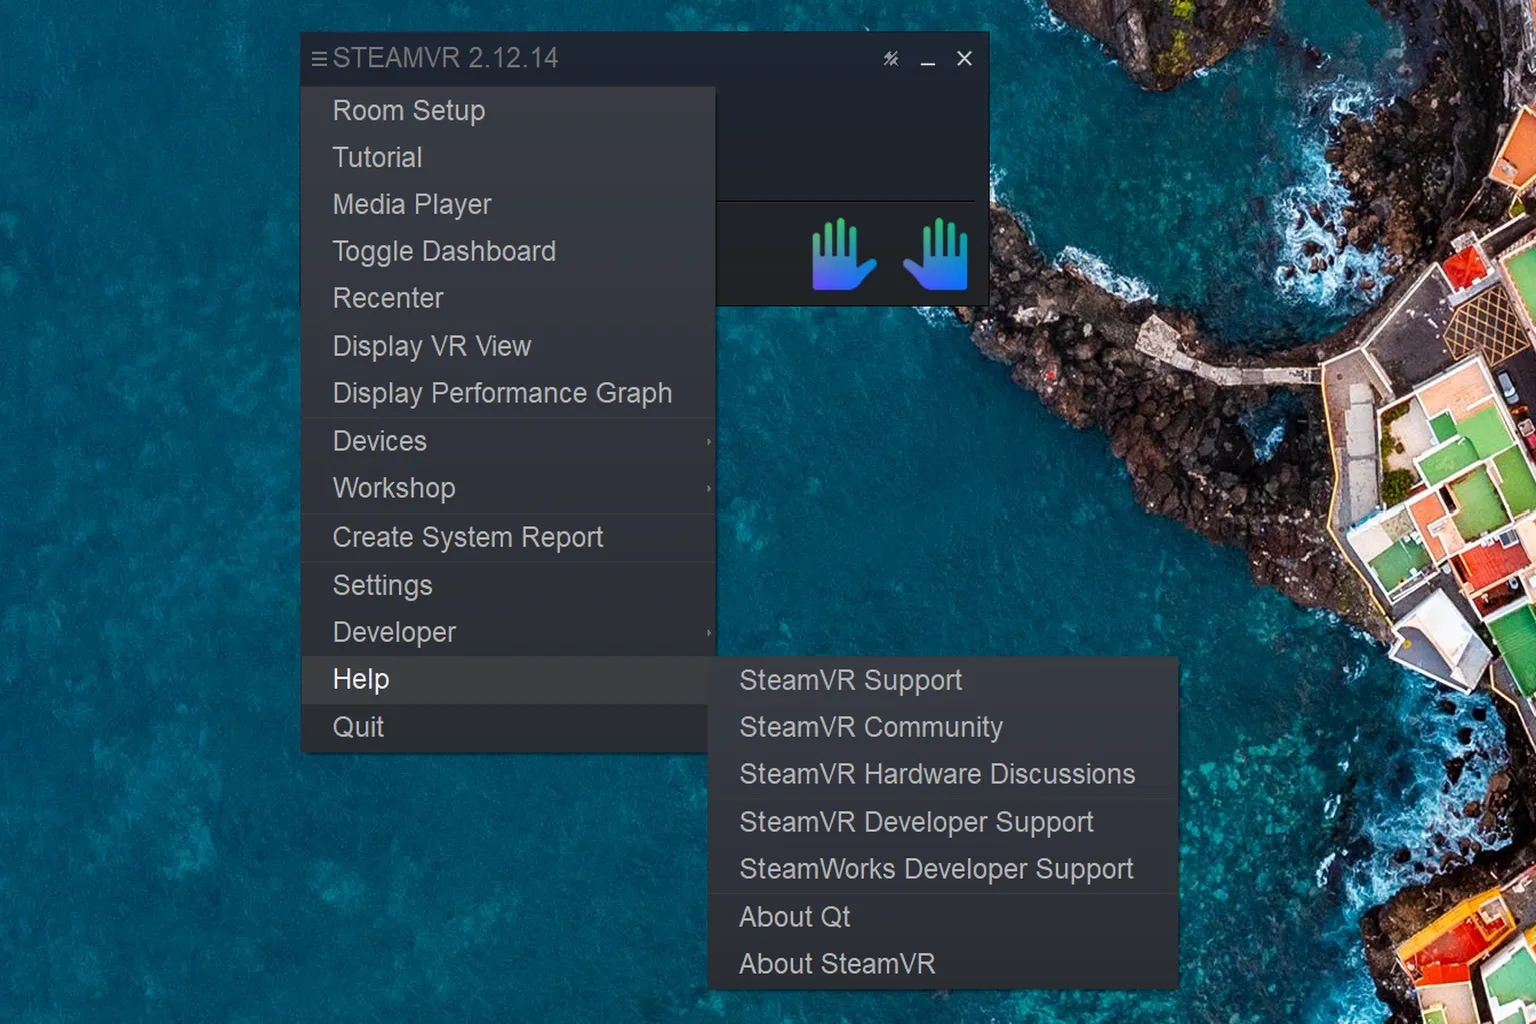Close the SteamVR status window
This screenshot has width=1536, height=1024.
tap(964, 59)
